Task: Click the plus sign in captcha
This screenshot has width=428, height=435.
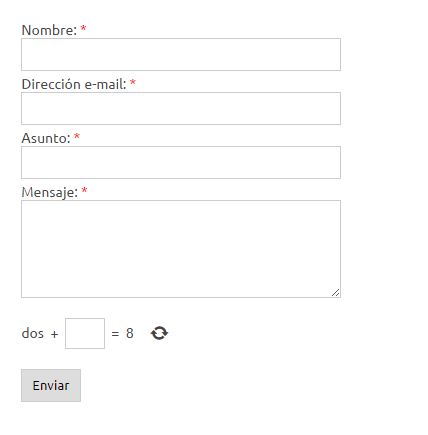Action: point(54,334)
